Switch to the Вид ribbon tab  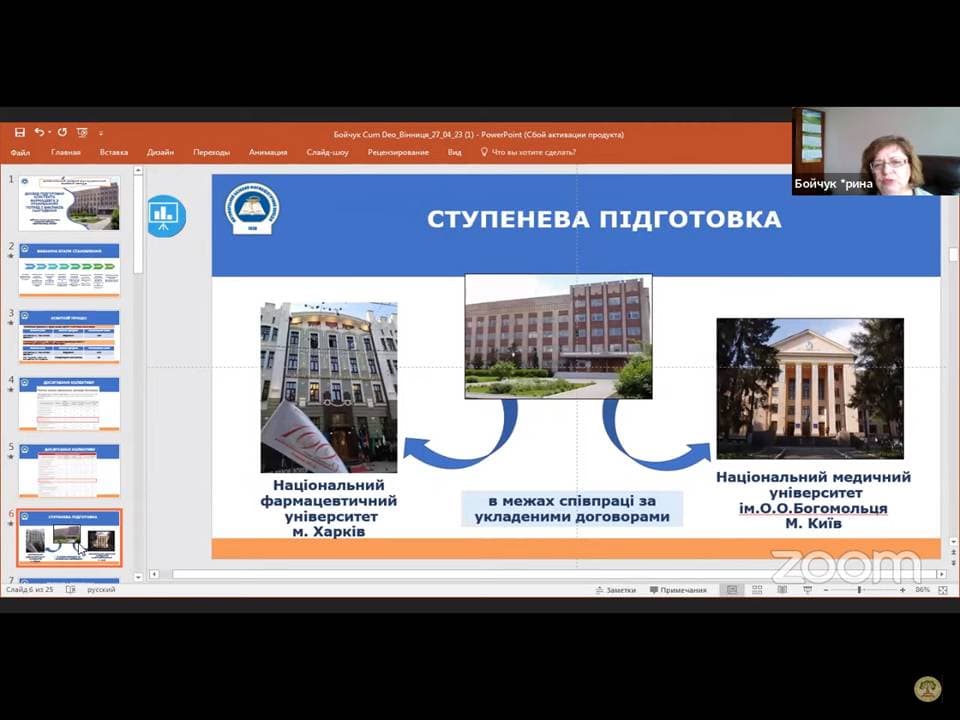(454, 152)
